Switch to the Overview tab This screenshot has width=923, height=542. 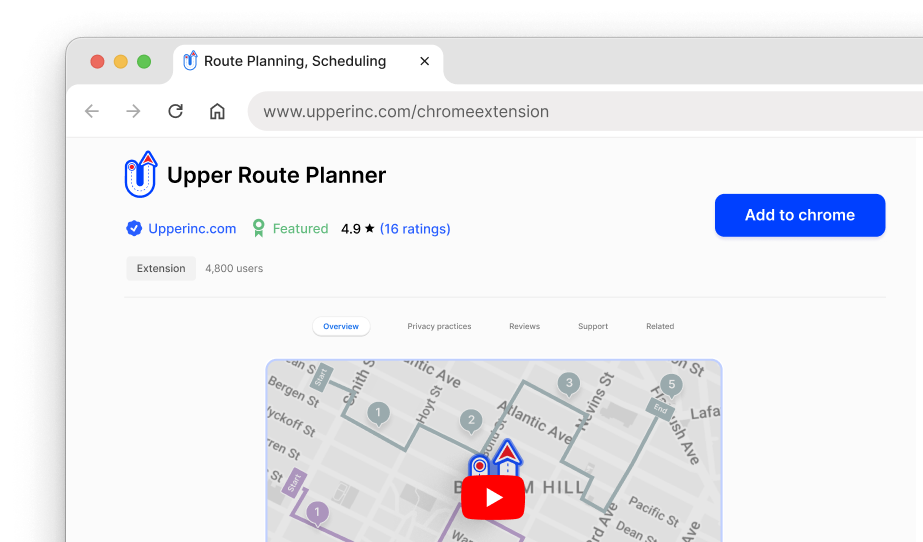[x=341, y=326]
